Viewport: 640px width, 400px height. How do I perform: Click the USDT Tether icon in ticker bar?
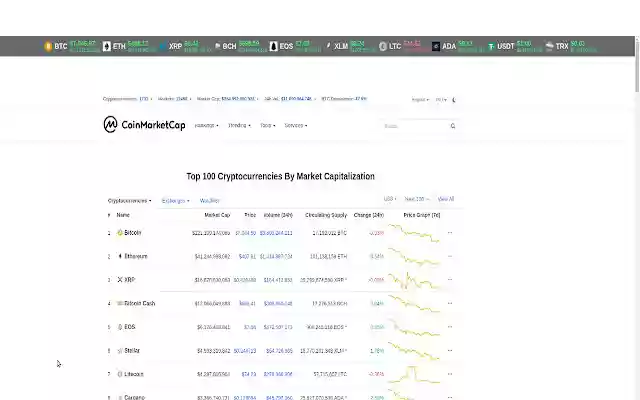coord(491,46)
